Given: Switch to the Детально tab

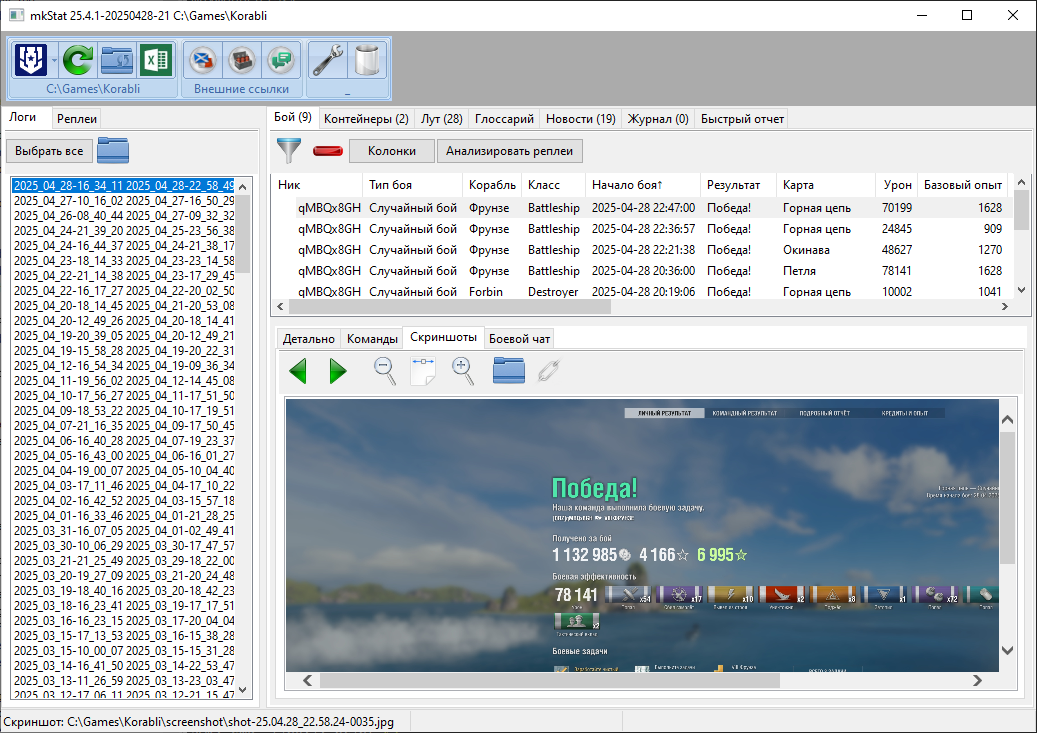Looking at the screenshot, I should coord(308,339).
